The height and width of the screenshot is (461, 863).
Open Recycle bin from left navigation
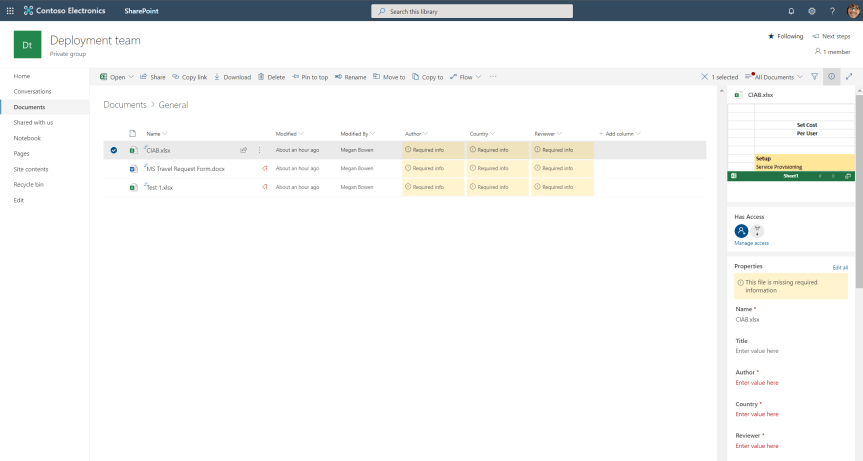[x=29, y=185]
